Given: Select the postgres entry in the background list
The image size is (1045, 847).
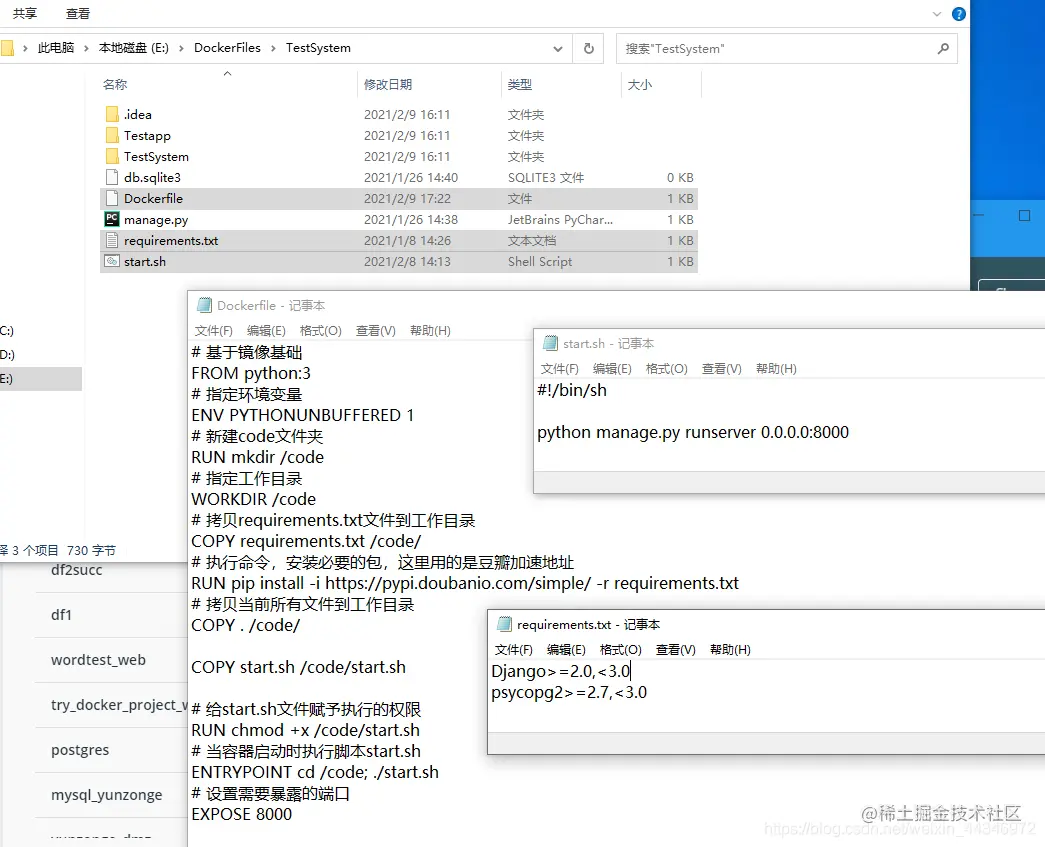Looking at the screenshot, I should [80, 750].
